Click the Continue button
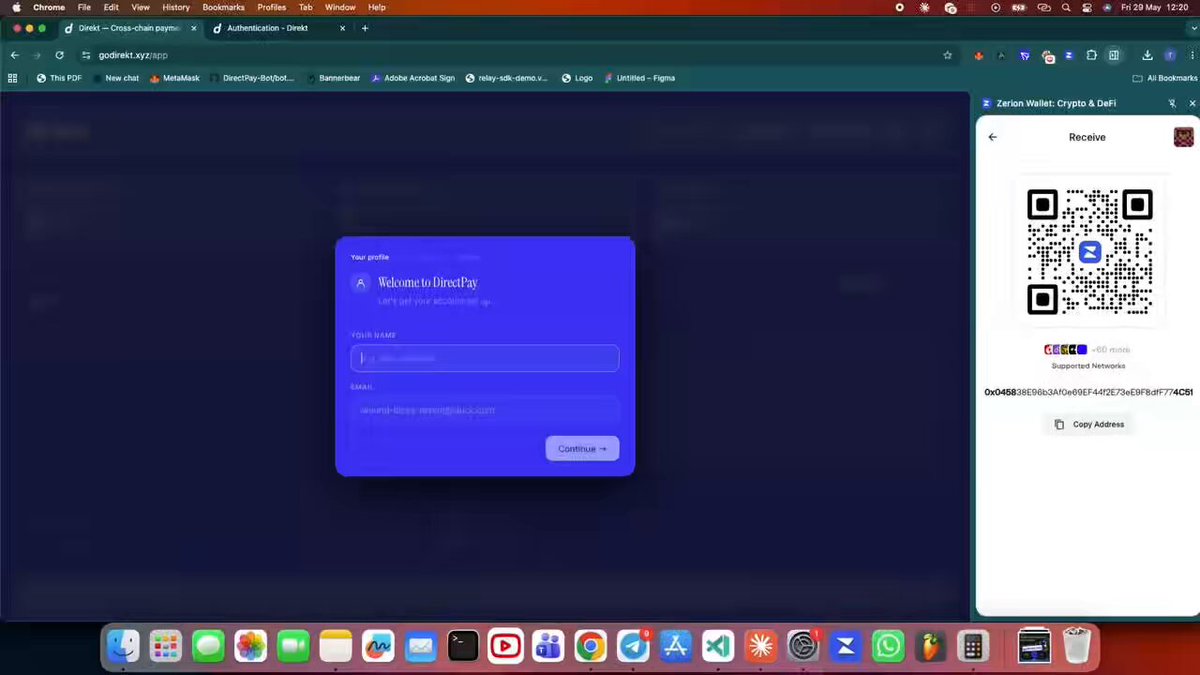This screenshot has width=1200, height=675. [x=582, y=449]
